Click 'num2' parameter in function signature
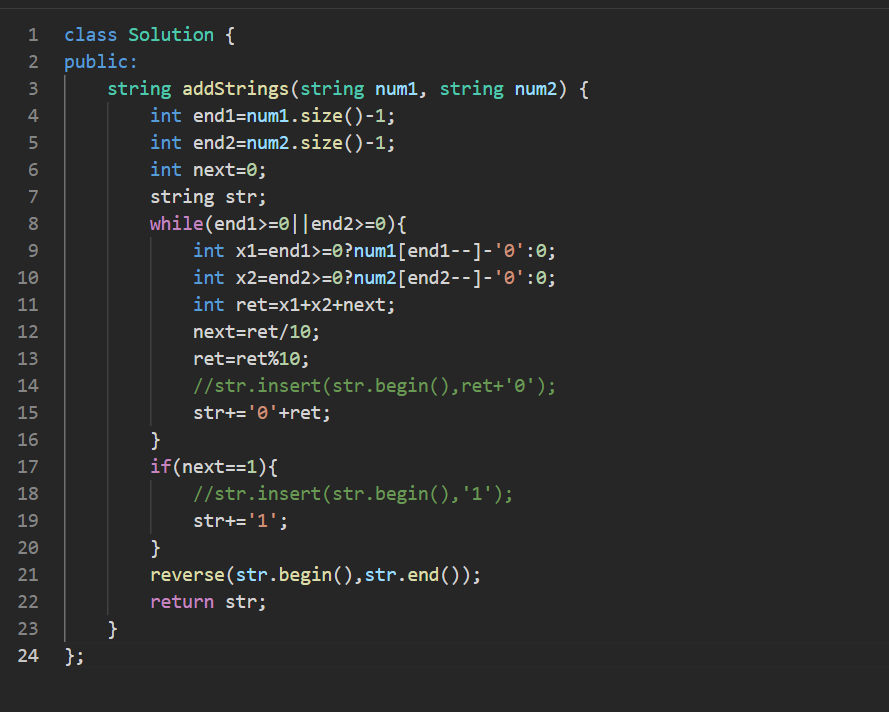The width and height of the screenshot is (889, 712). [x=536, y=89]
